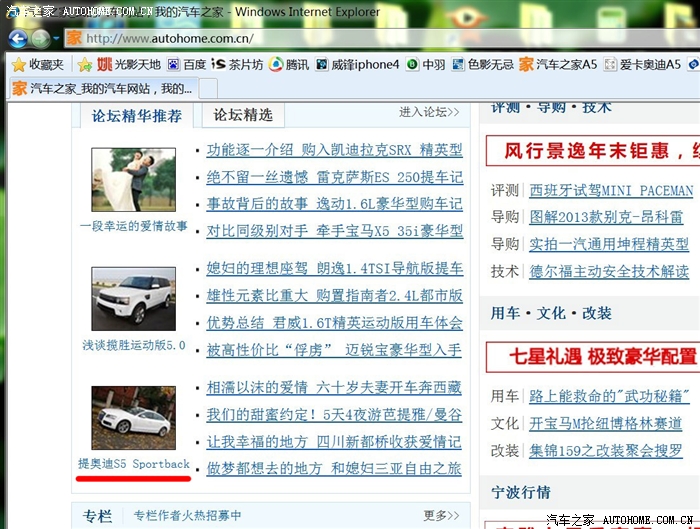
Task: Open 事故背后的故事 逸动1.6L post
Action: (334, 204)
